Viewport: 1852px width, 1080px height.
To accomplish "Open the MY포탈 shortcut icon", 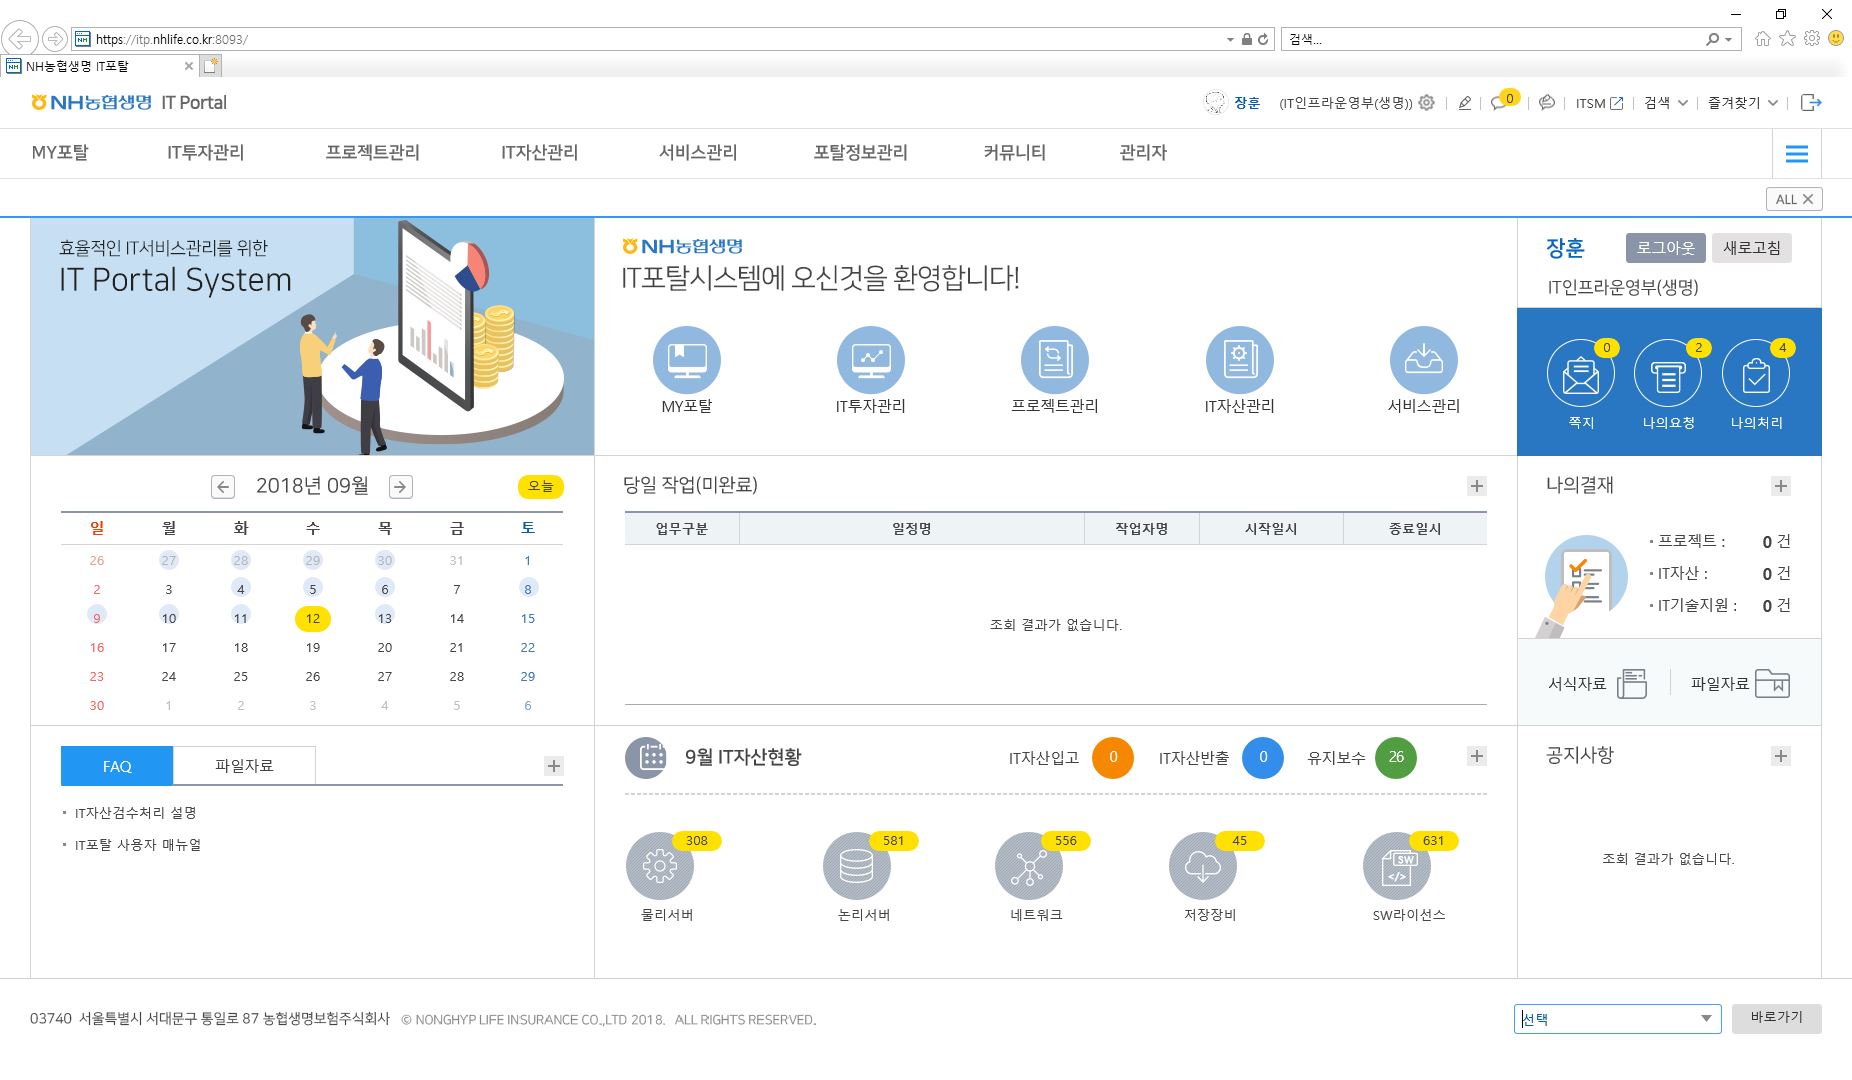I will coord(686,360).
